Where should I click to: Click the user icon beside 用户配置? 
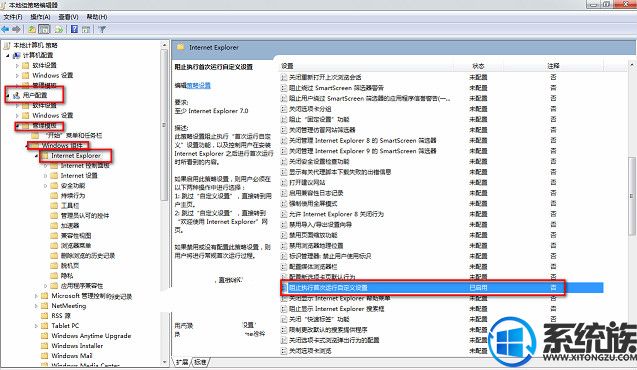[x=17, y=95]
